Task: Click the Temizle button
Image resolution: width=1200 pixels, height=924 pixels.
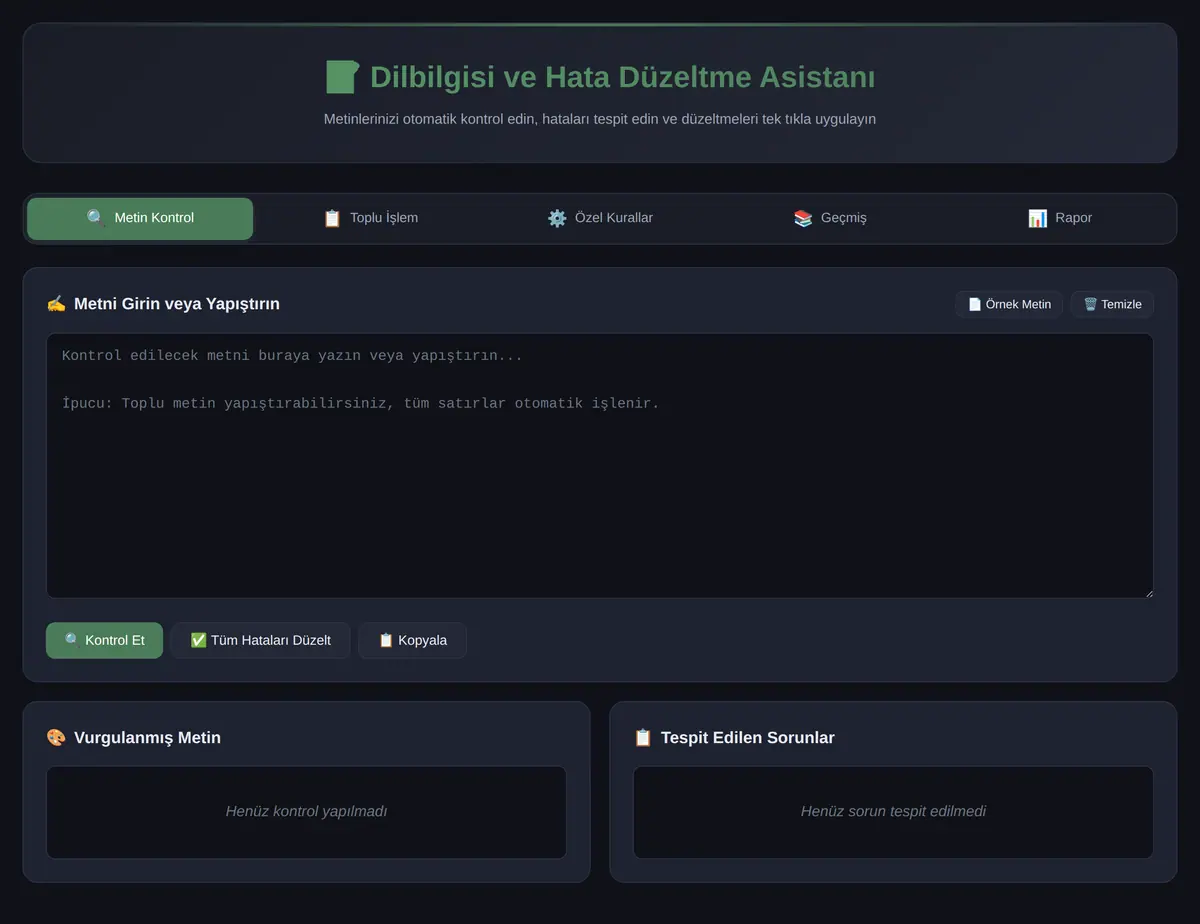Action: click(1112, 304)
